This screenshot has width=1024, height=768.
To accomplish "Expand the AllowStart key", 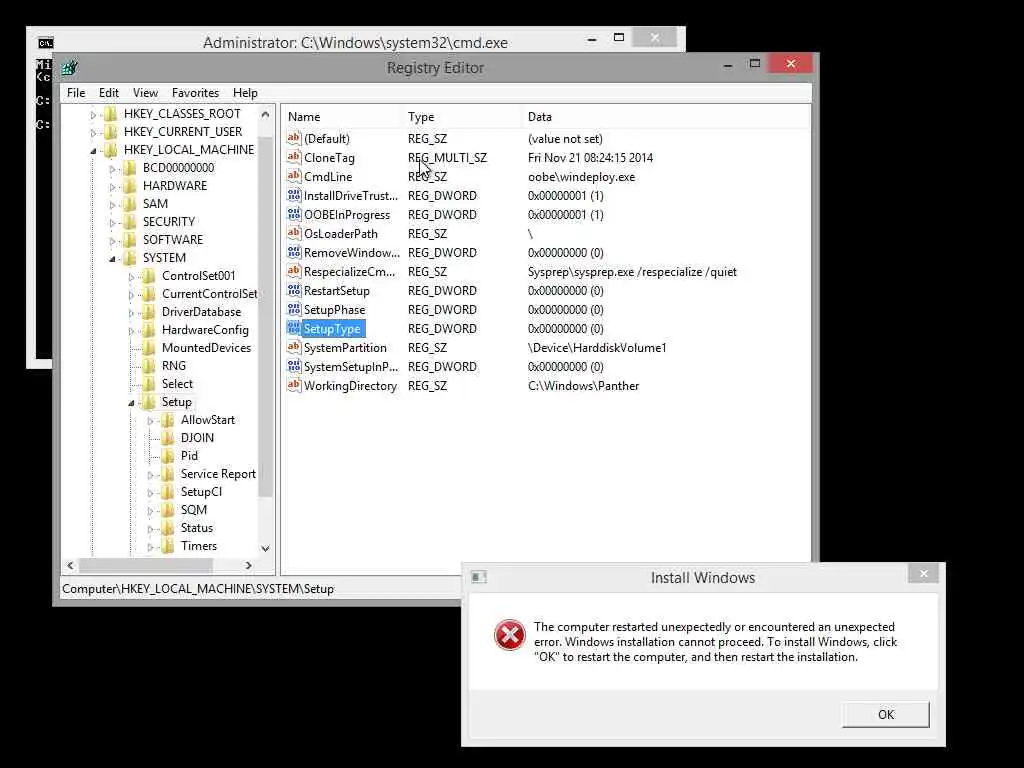I will (150, 421).
